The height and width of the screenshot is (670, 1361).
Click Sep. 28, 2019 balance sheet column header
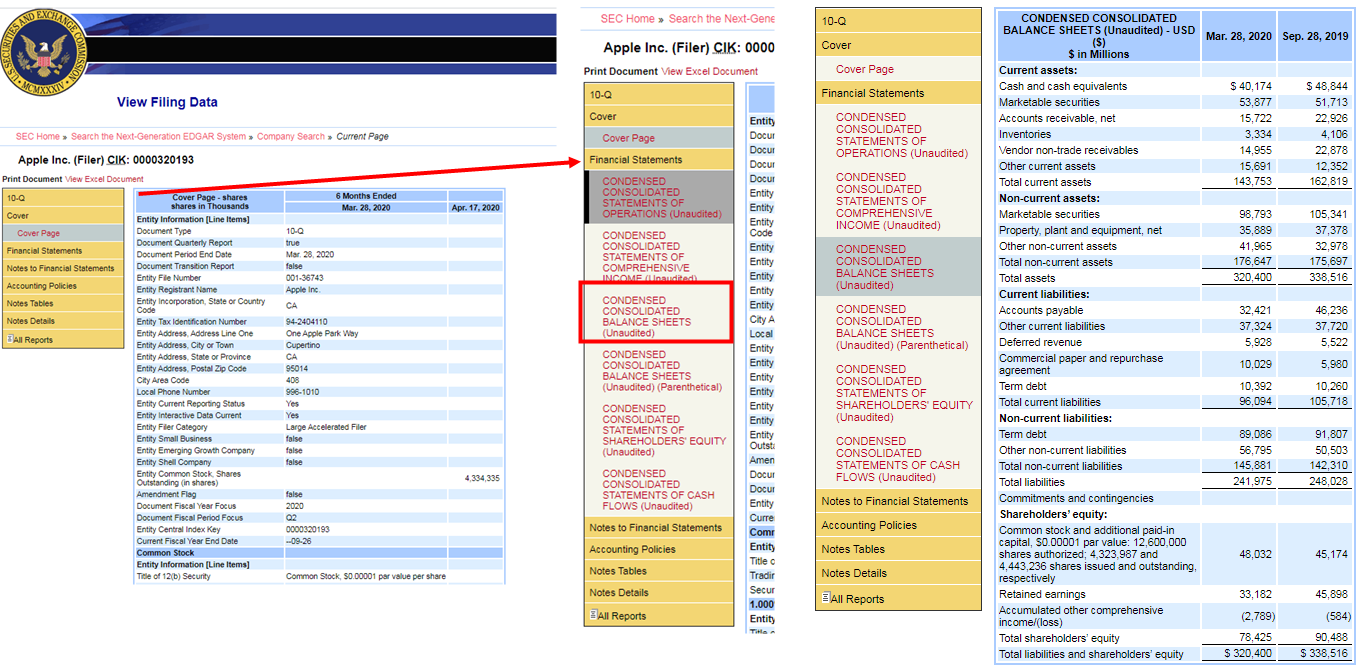pos(1315,36)
